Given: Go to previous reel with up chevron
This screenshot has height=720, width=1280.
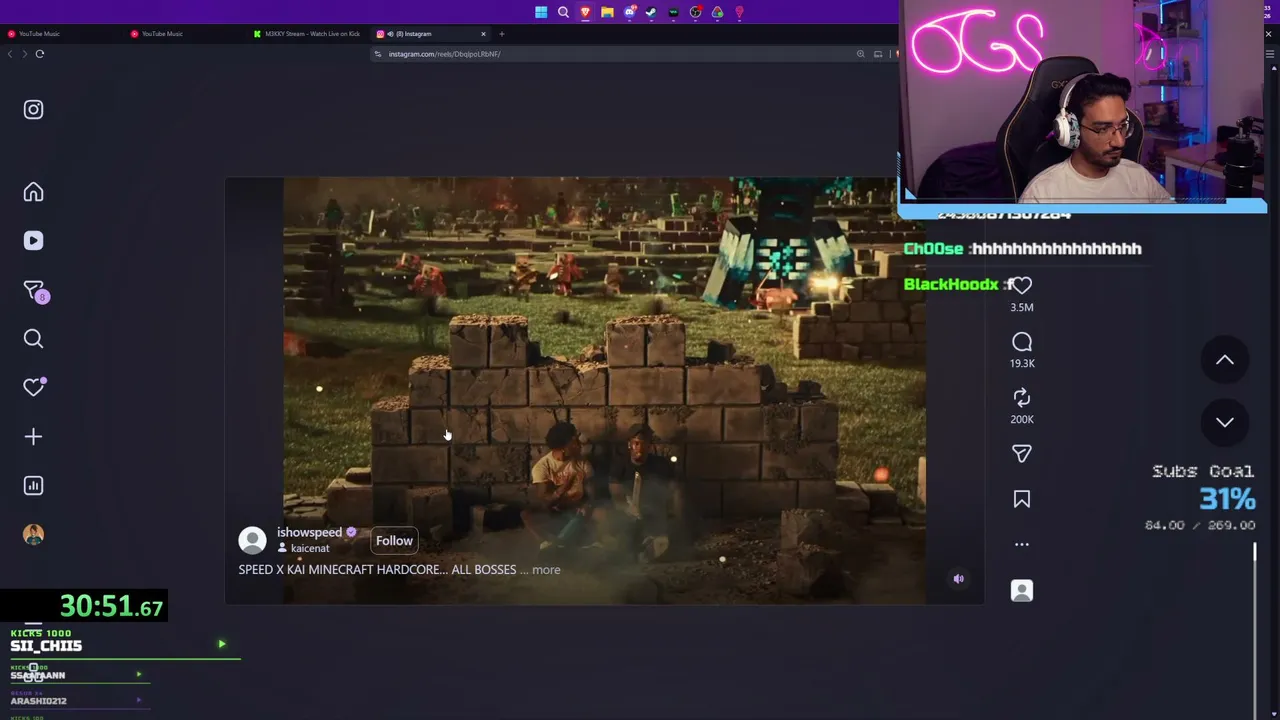Looking at the screenshot, I should 1224,360.
